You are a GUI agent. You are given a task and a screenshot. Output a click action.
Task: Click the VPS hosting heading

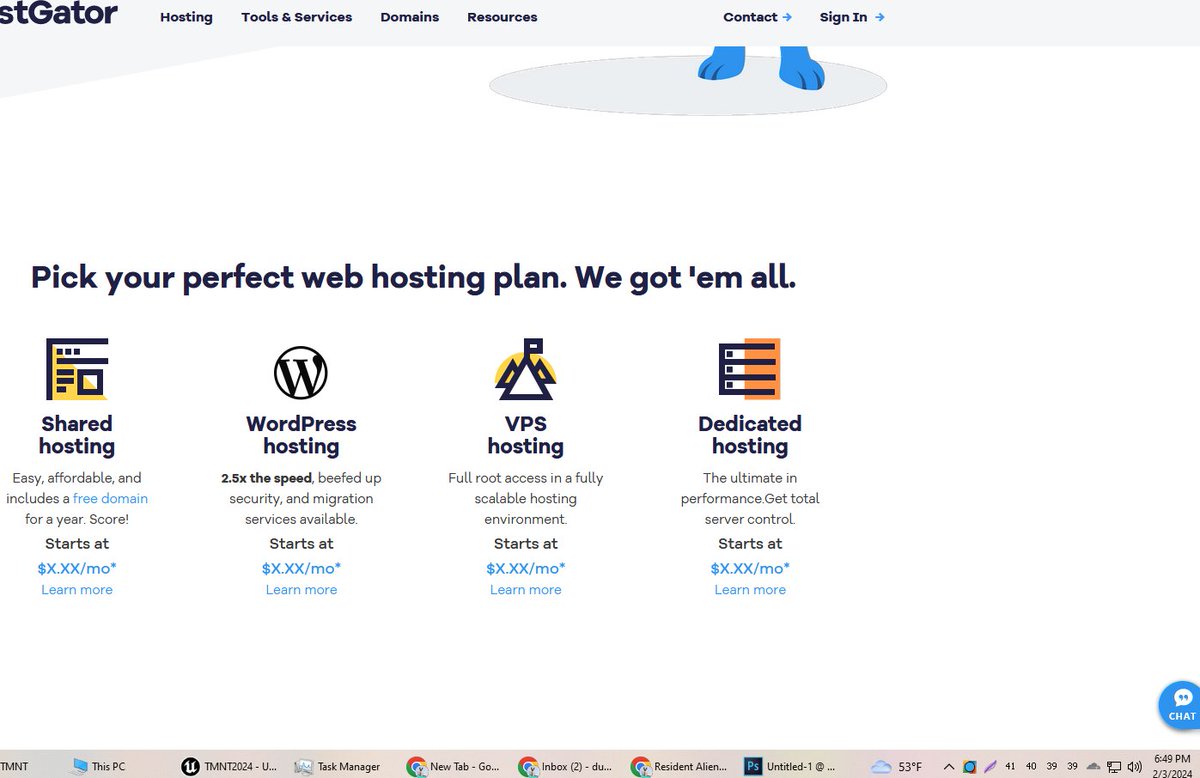click(x=526, y=435)
